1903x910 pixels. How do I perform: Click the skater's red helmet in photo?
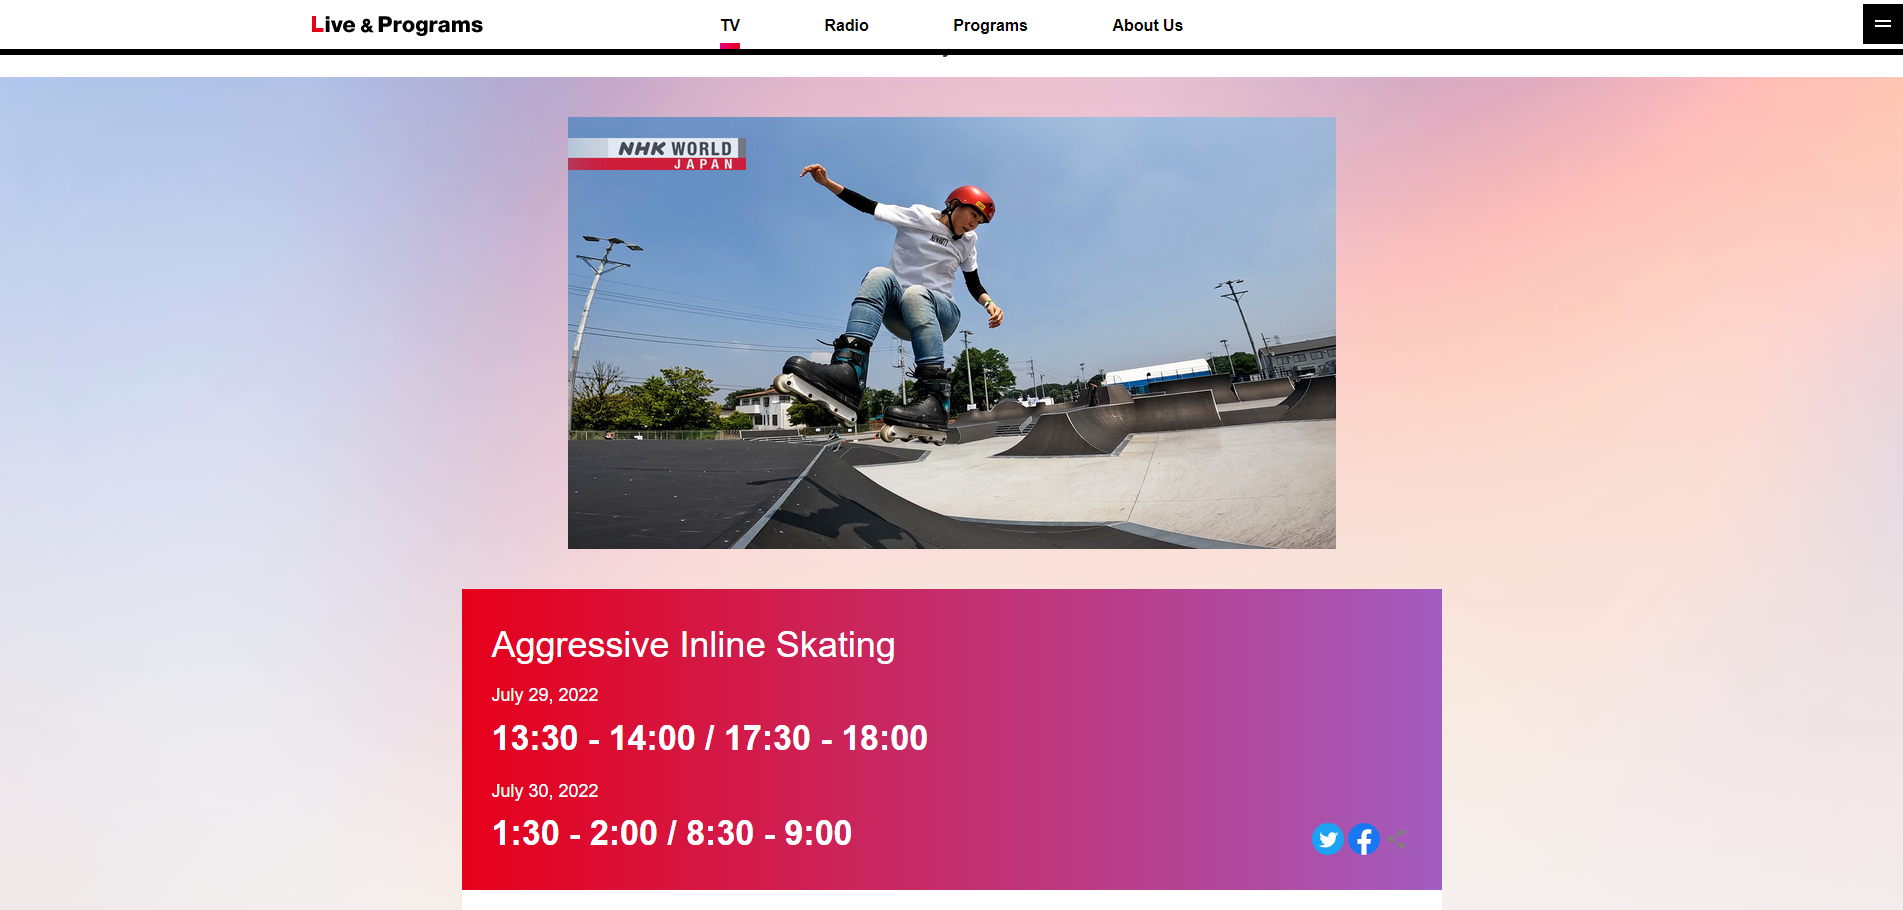[x=969, y=201]
